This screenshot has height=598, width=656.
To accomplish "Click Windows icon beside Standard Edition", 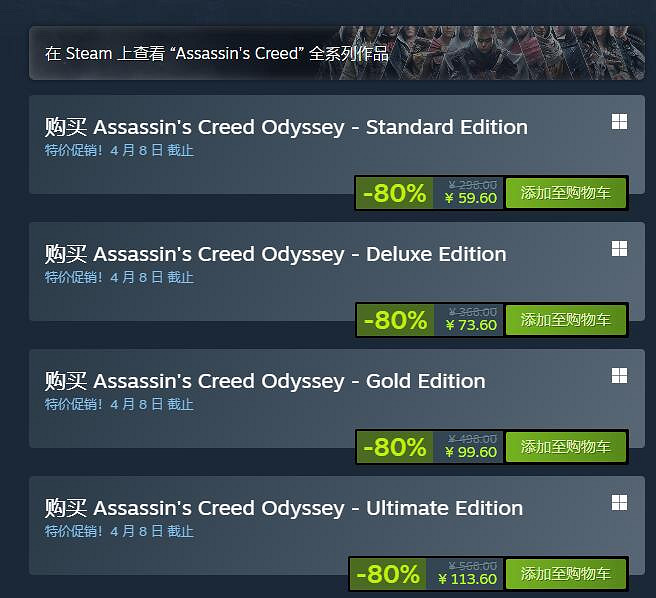I will click(619, 122).
